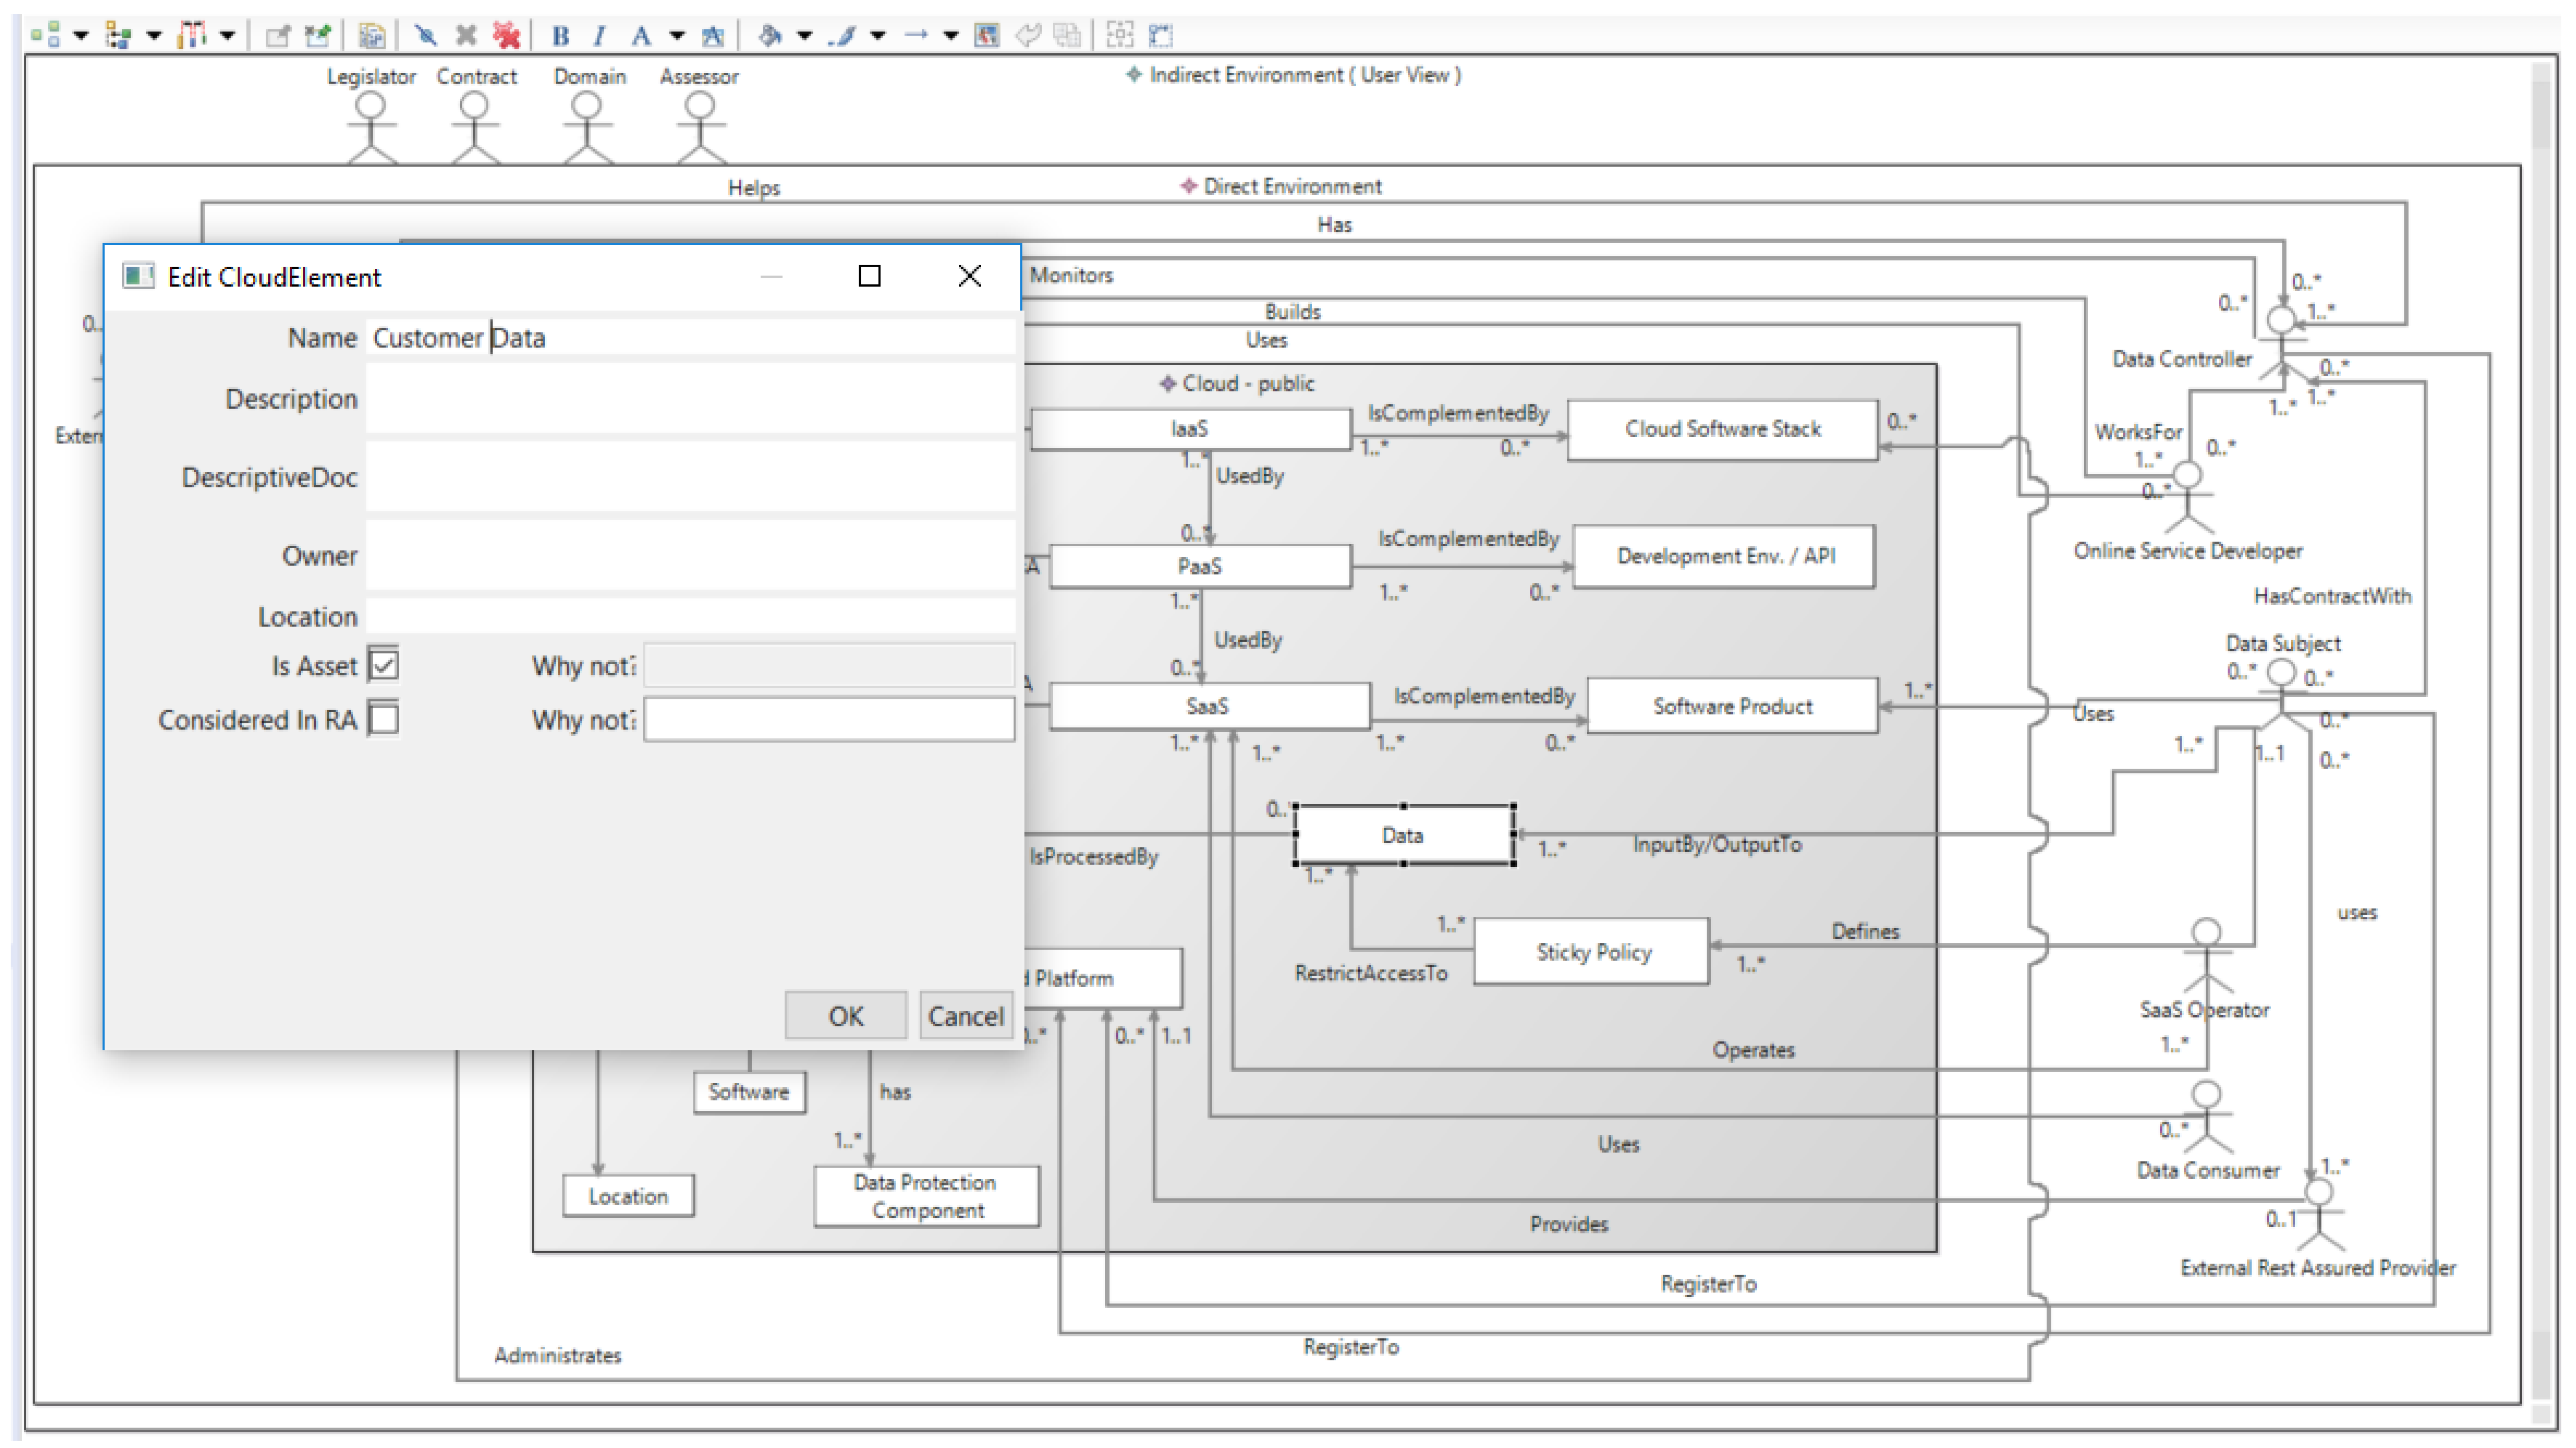This screenshot has height=1448, width=2576.
Task: Expand the line style arrow dropdown
Action: pyautogui.click(x=951, y=36)
